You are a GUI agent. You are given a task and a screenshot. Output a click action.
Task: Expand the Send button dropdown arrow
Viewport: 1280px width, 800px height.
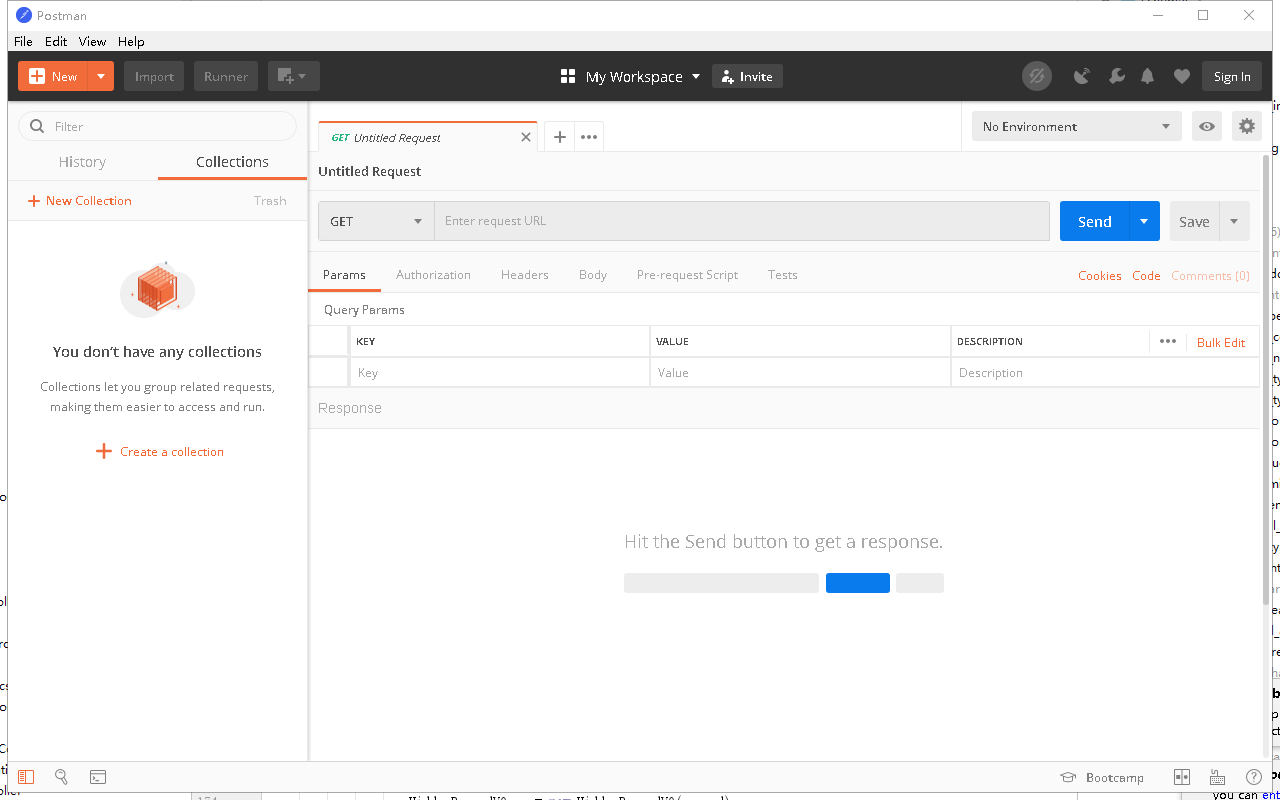tap(1144, 221)
